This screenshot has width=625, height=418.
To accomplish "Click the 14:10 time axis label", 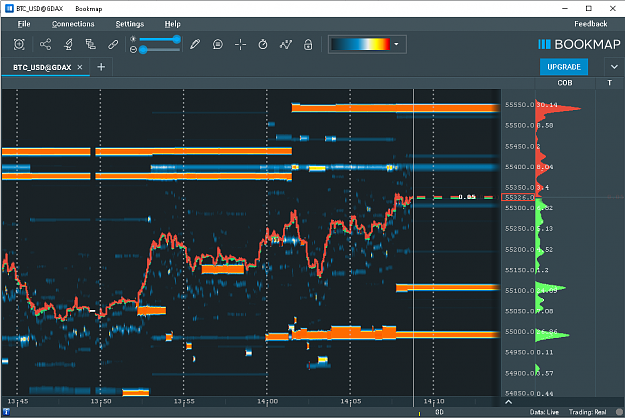I will point(434,401).
